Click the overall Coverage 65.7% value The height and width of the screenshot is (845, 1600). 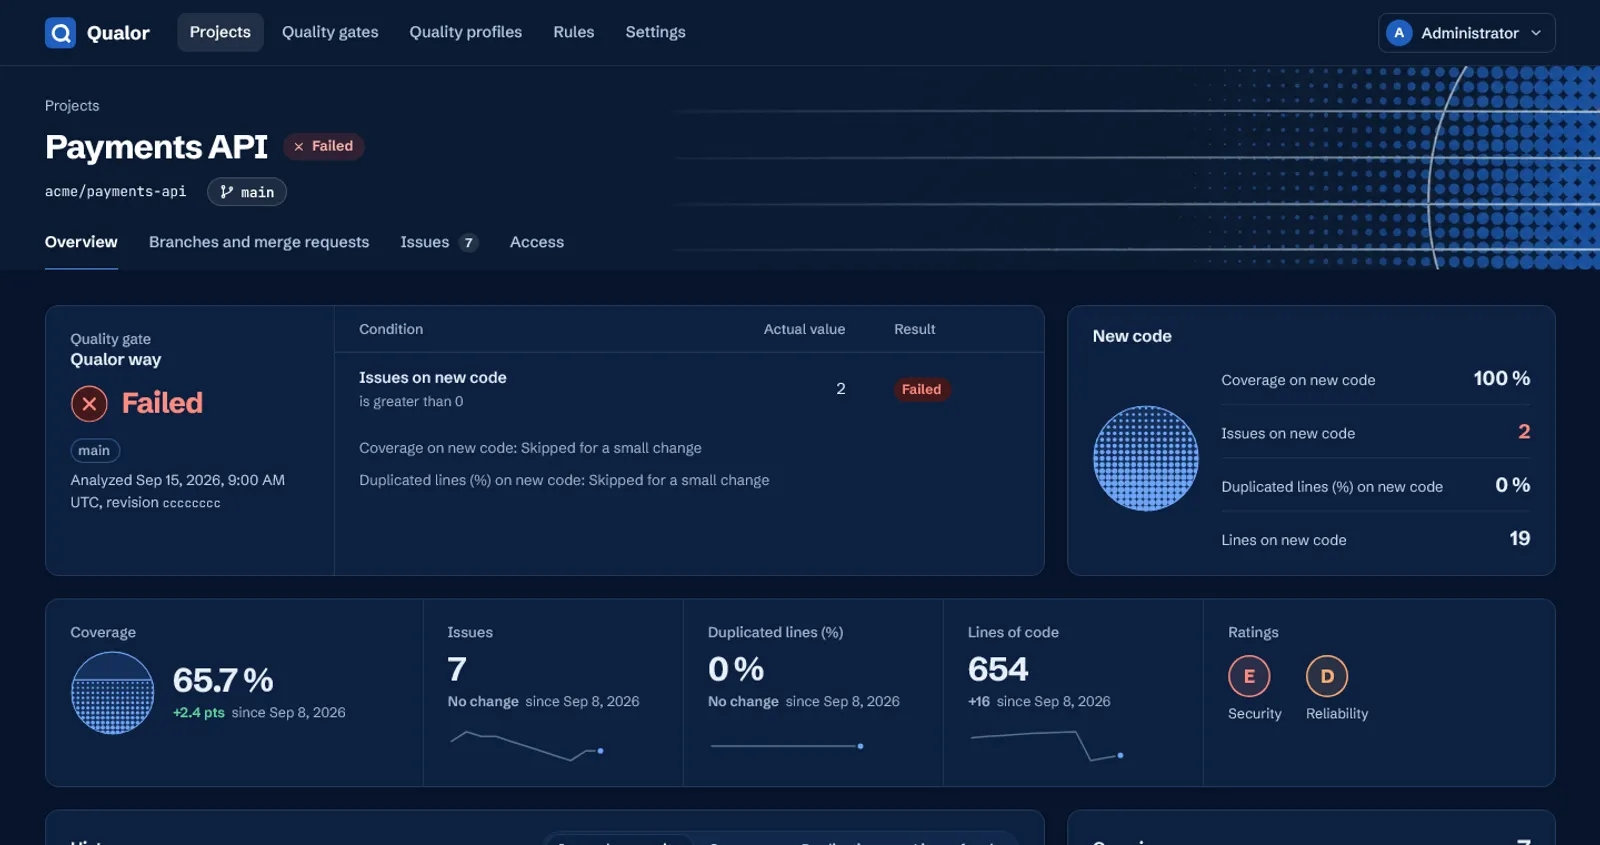click(x=223, y=680)
